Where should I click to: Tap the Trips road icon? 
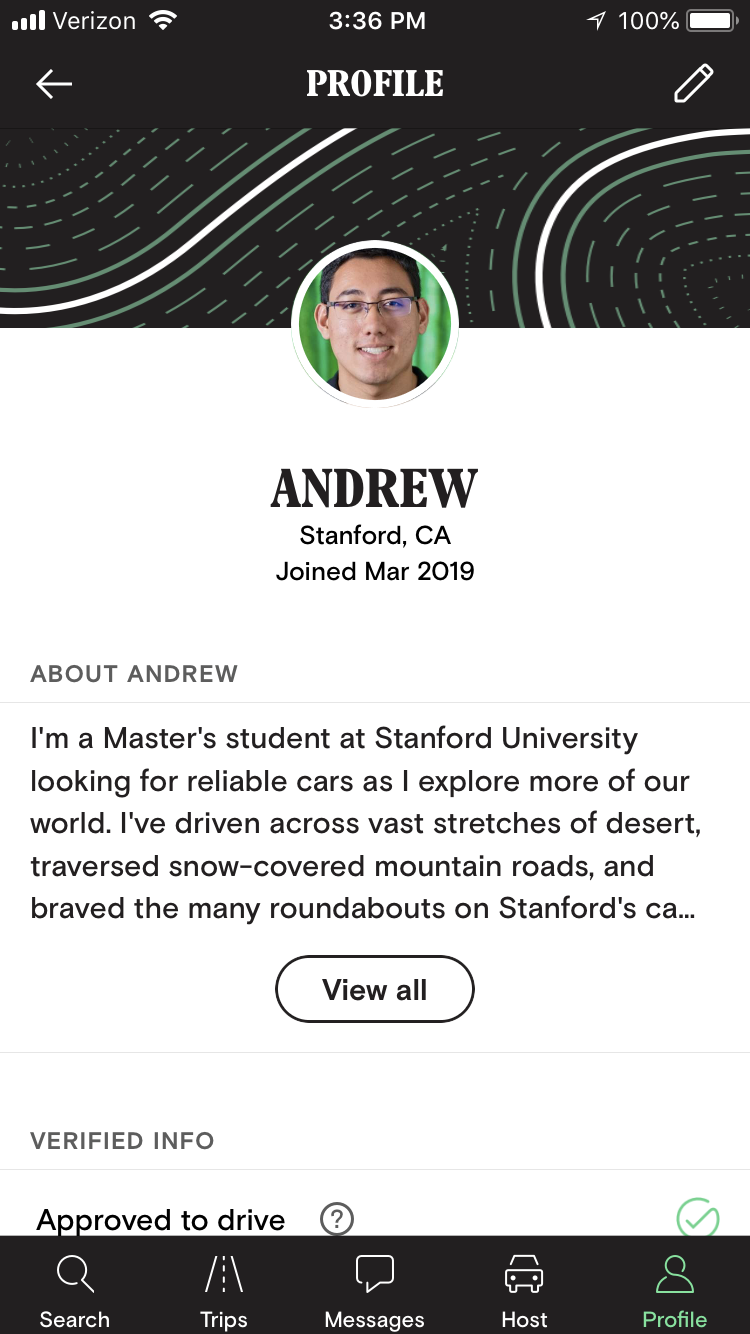click(x=224, y=1274)
